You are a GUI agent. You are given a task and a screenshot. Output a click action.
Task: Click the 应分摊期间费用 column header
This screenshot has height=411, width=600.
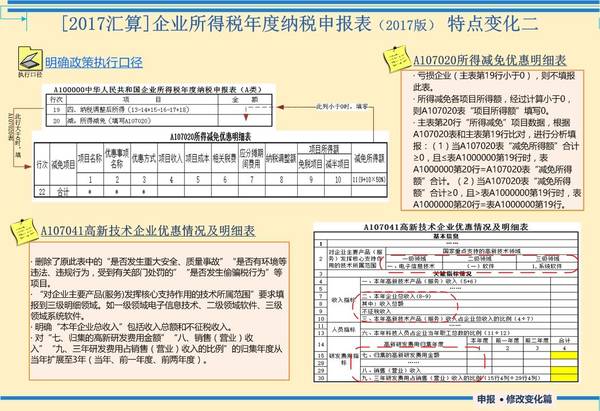tap(251, 158)
